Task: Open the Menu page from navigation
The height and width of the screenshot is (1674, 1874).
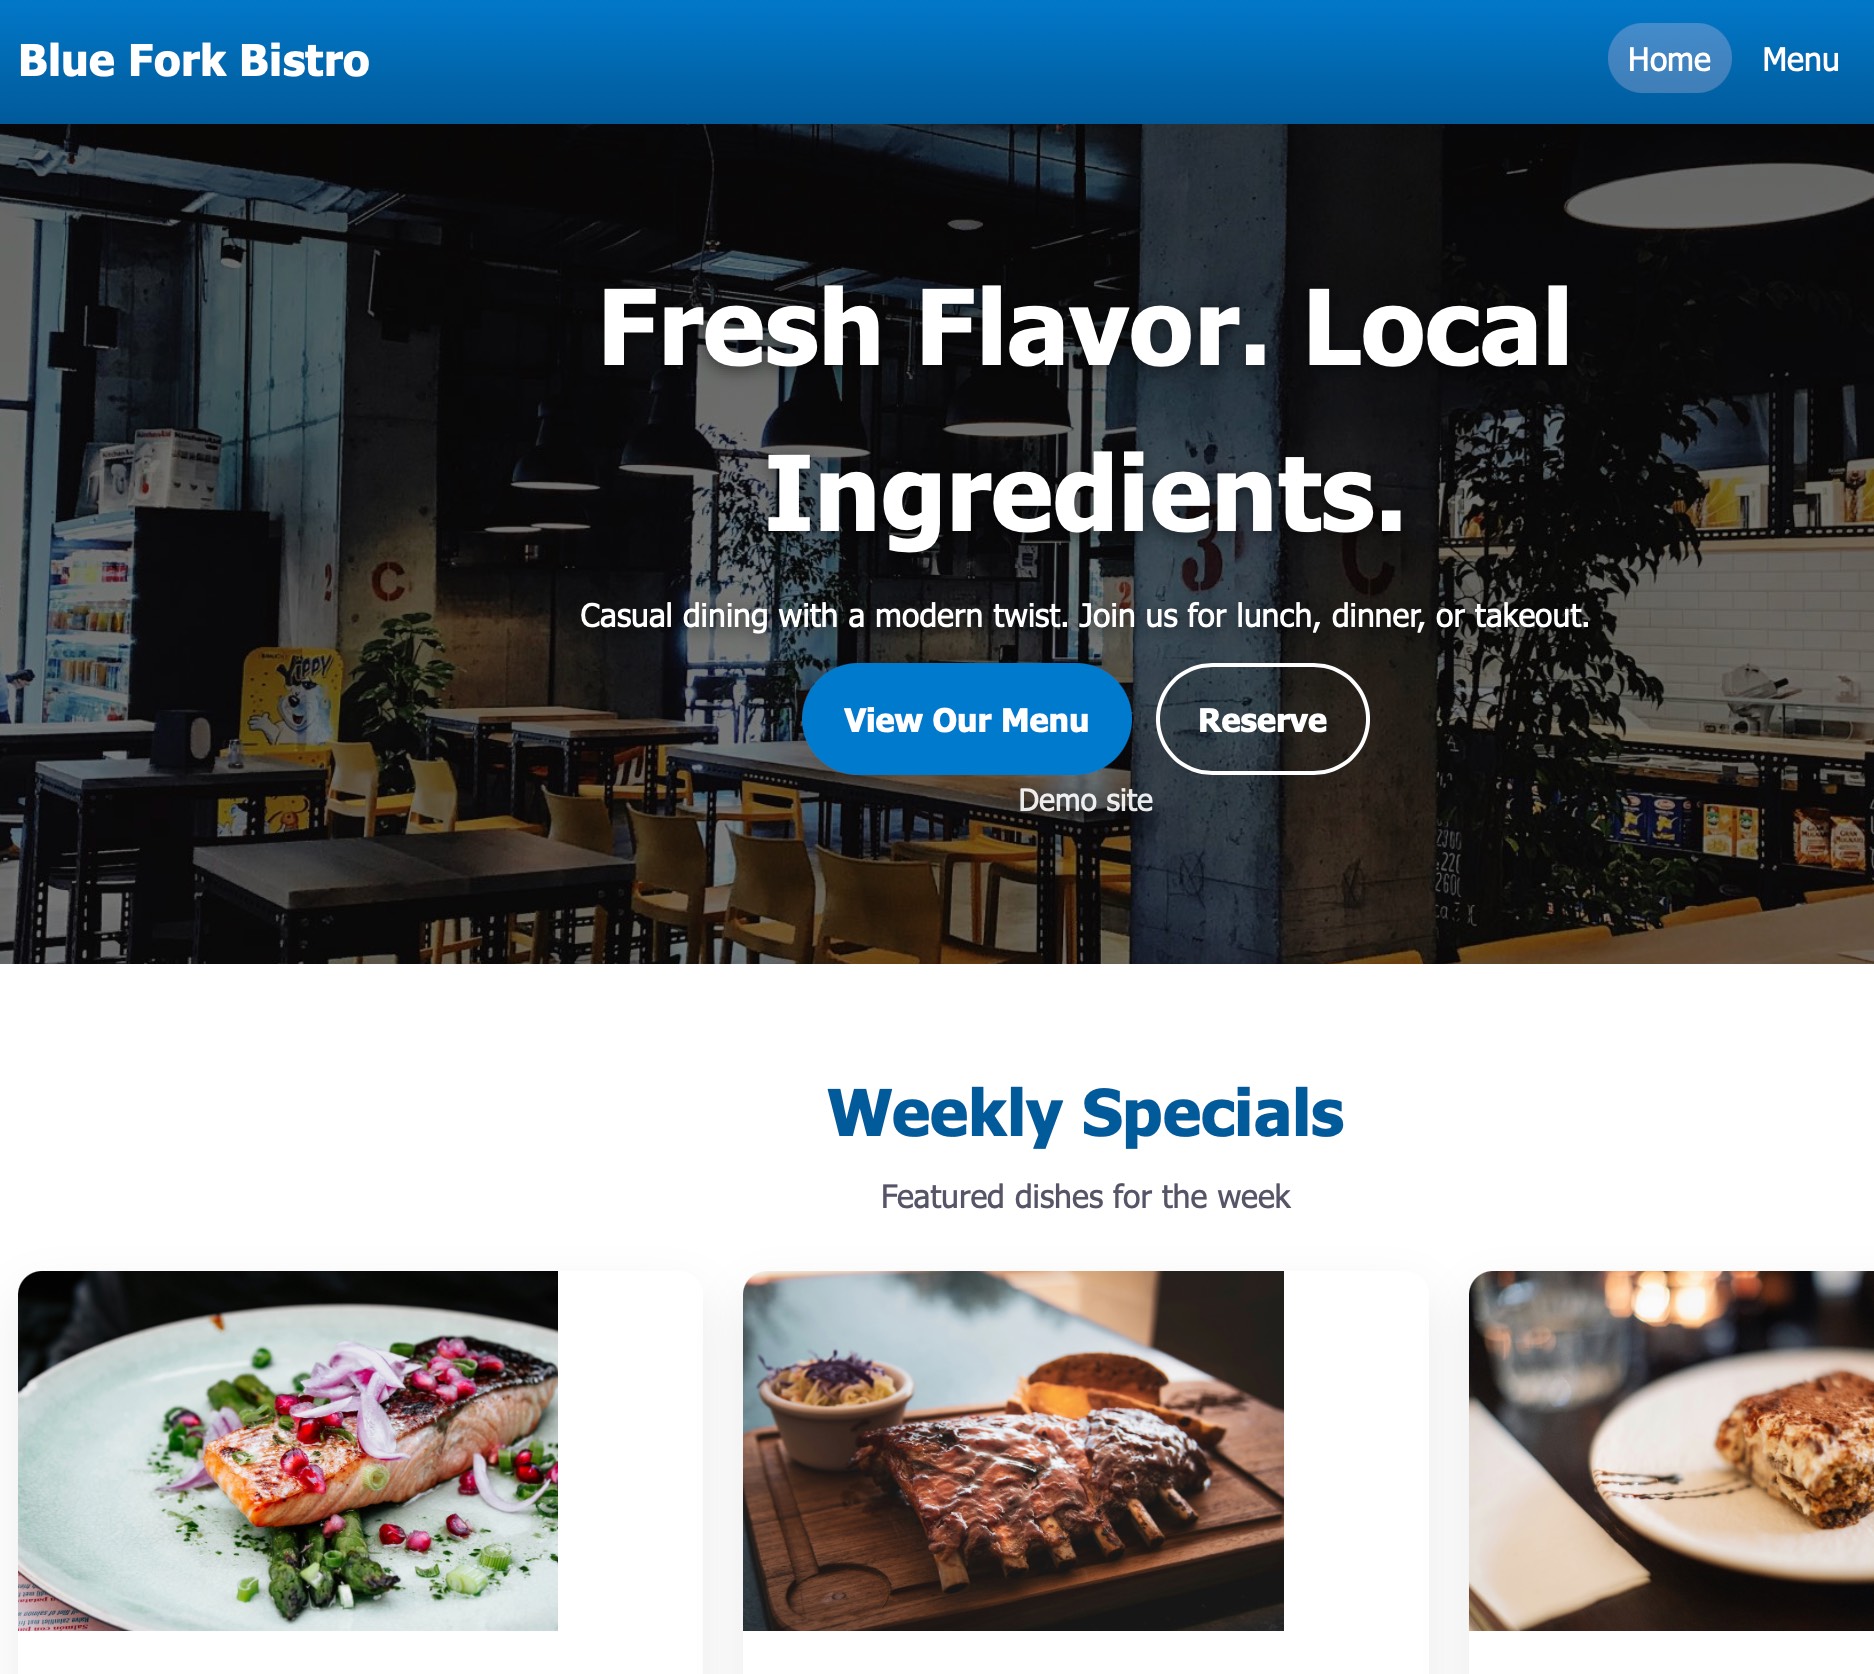Action: point(1800,59)
